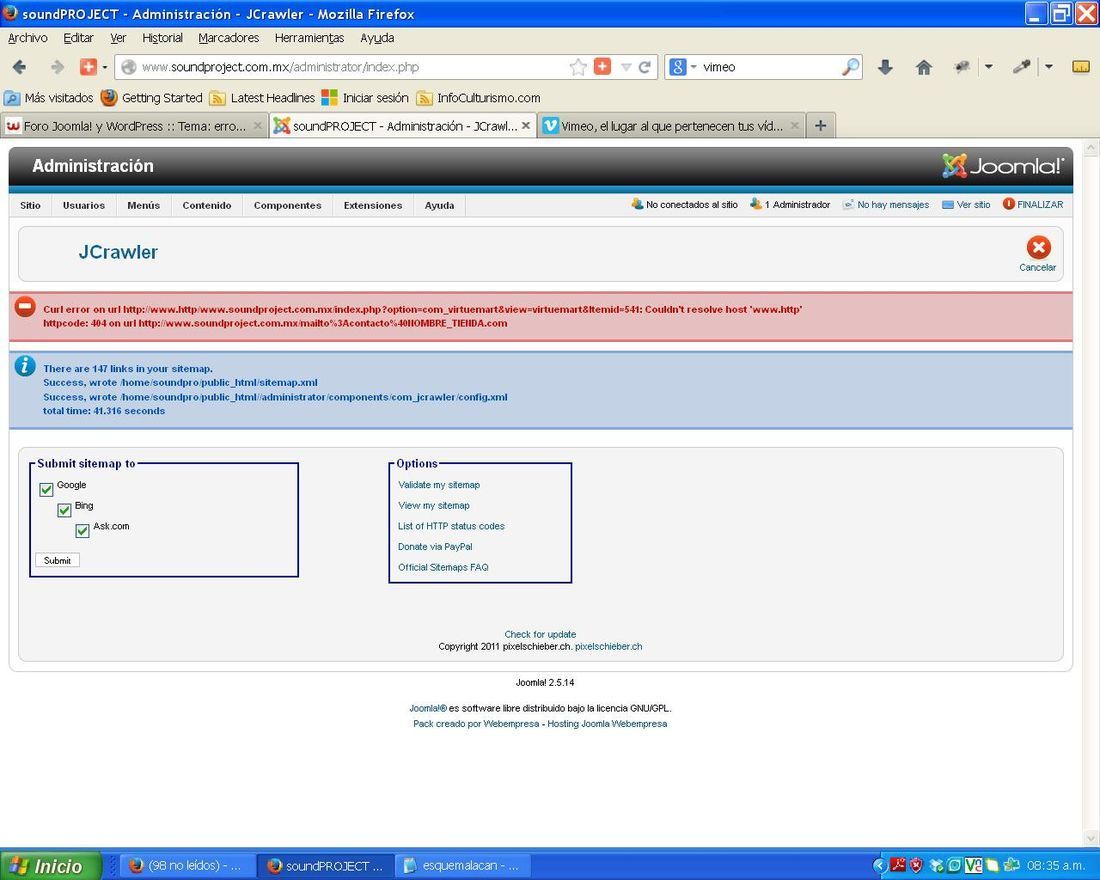
Task: Open the Downloads arrow icon
Action: pos(885,67)
